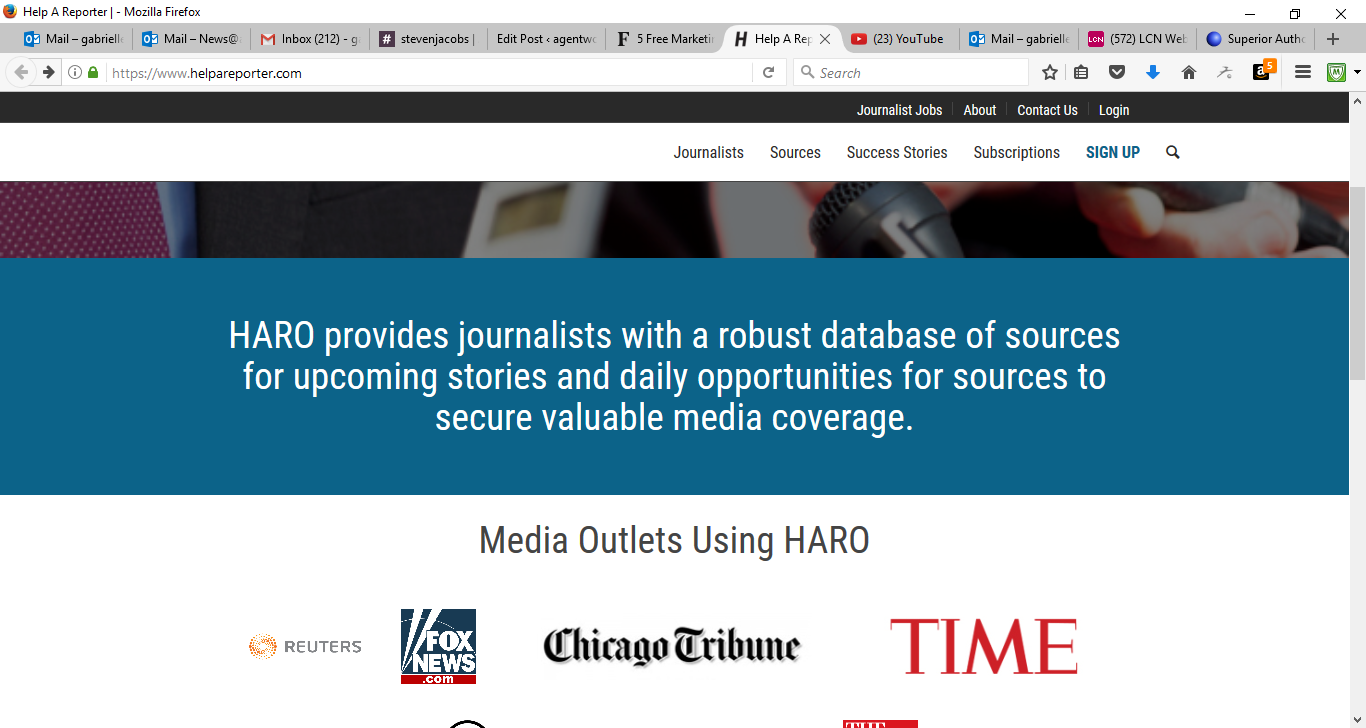Switch to the Mail – News tab
Viewport: 1366px width, 728px height.
coord(191,39)
